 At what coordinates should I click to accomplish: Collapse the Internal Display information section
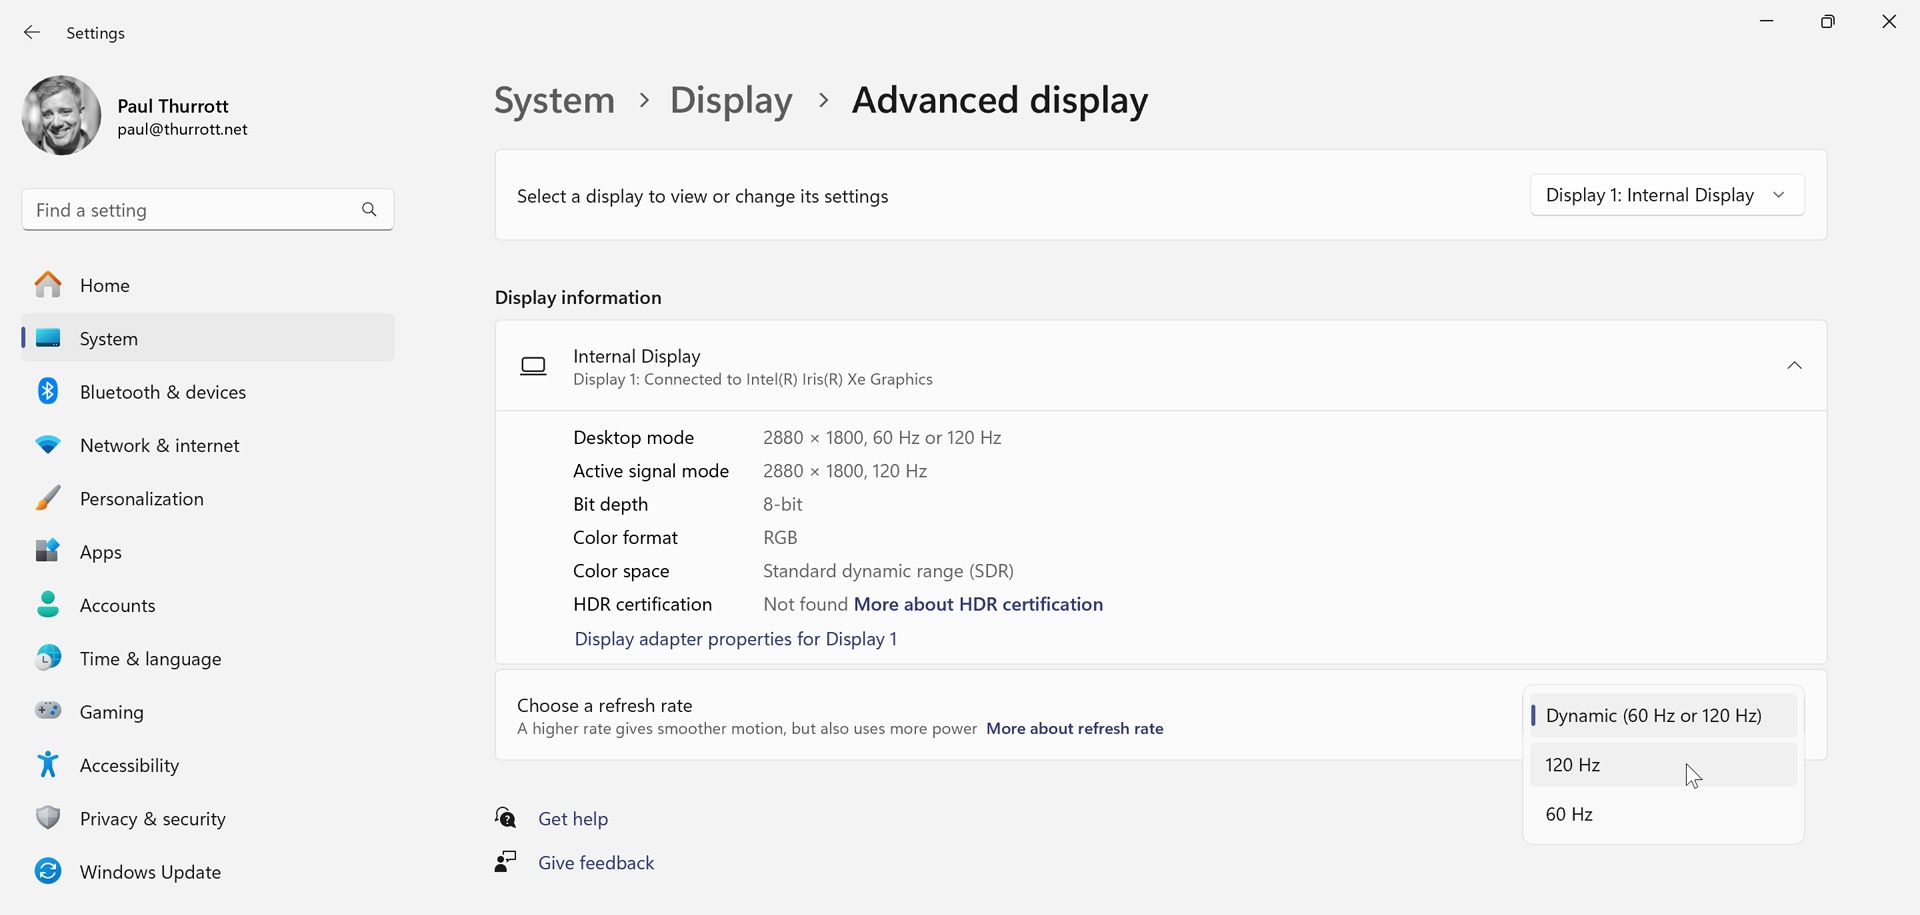click(1794, 366)
